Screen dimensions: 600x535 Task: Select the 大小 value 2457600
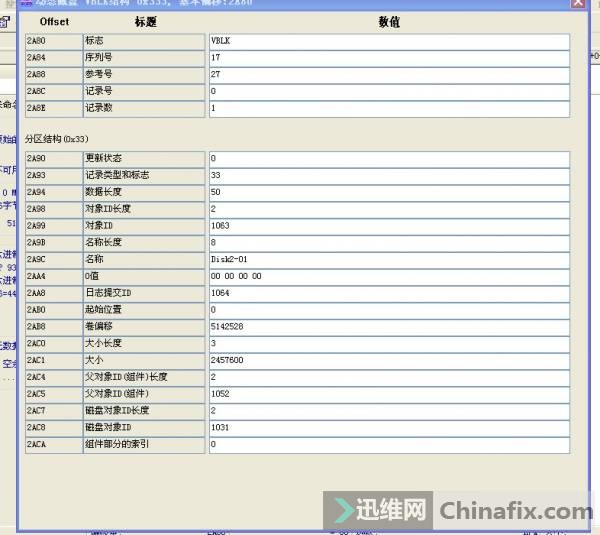point(390,361)
